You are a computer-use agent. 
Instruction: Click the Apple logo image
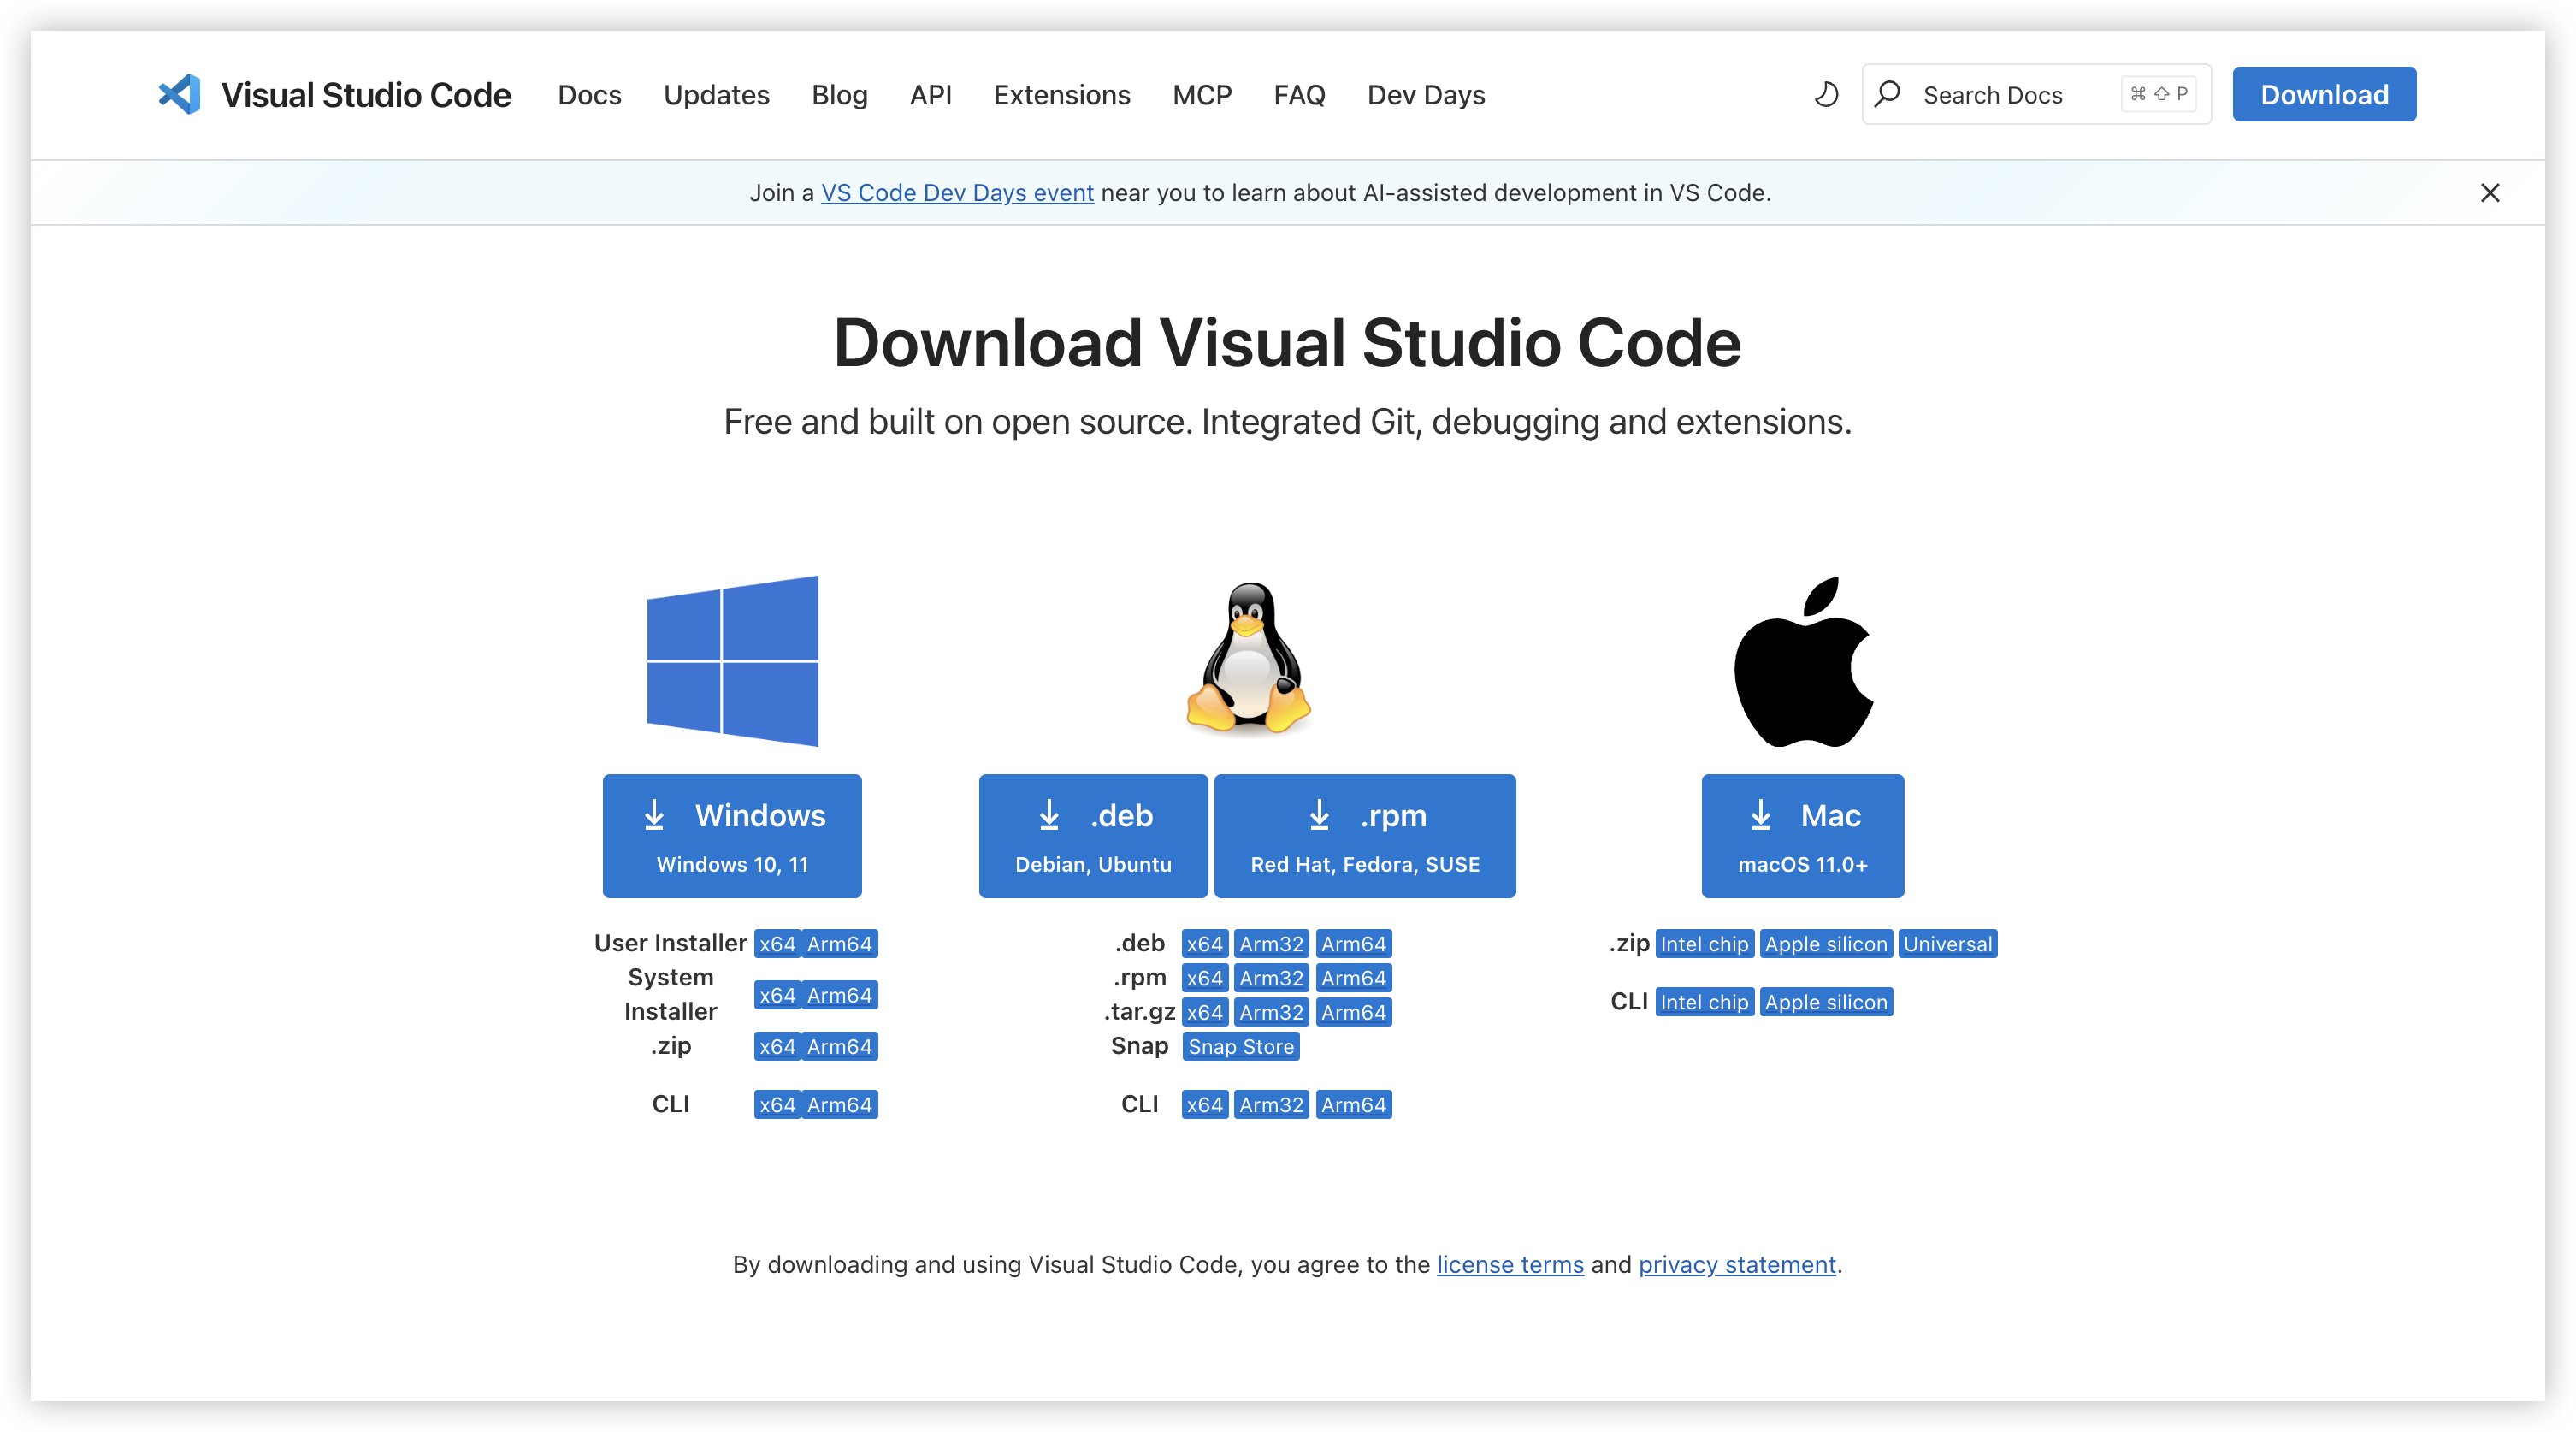(x=1803, y=662)
